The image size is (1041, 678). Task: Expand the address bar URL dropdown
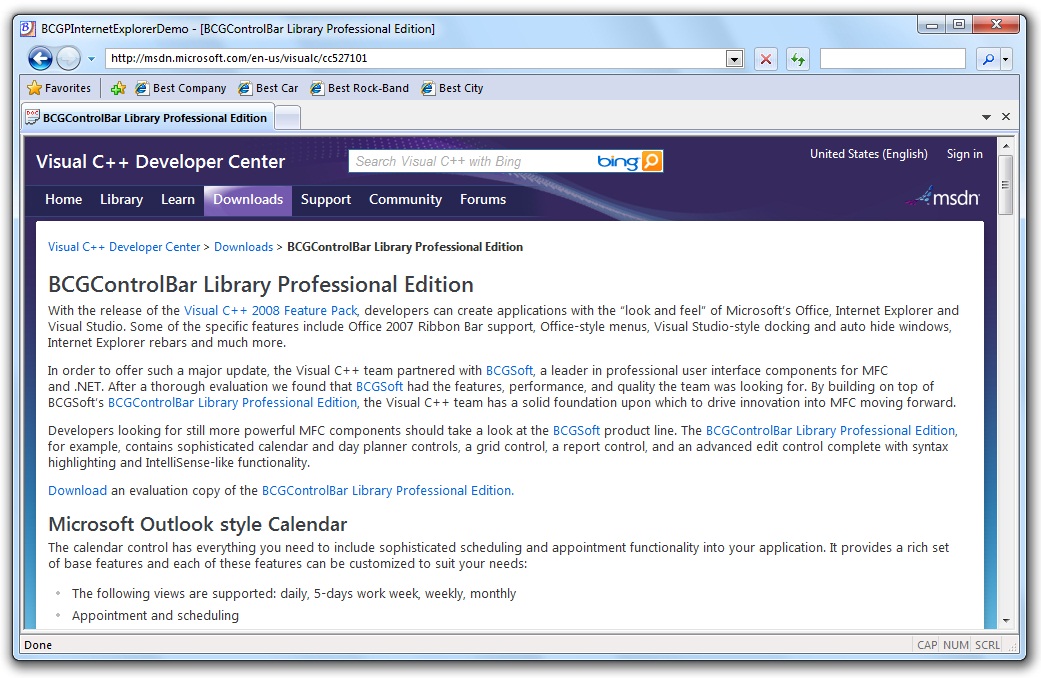coord(735,59)
